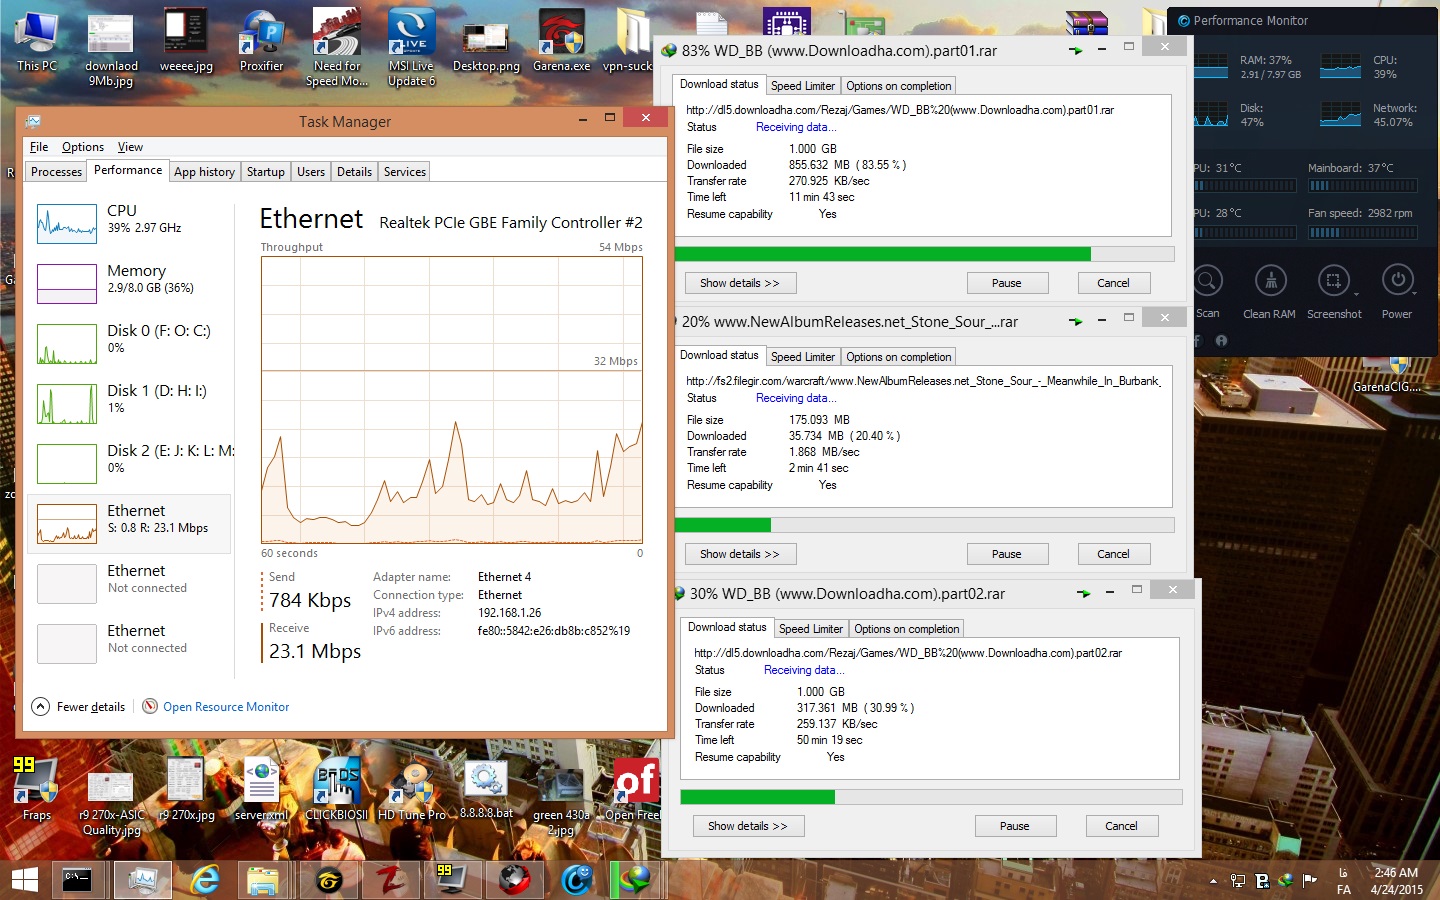Switch to the Users tab

pos(311,172)
